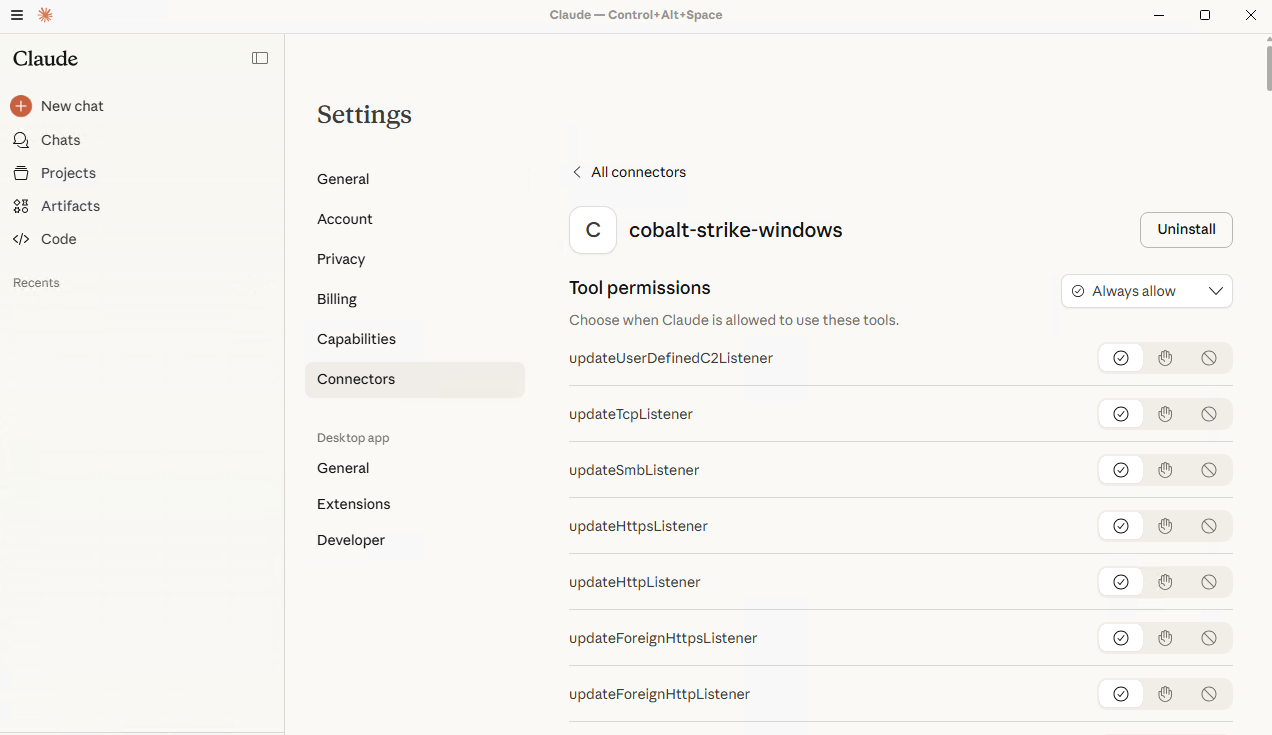Image resolution: width=1272 pixels, height=735 pixels.
Task: Open Artifacts in the sidebar
Action: pos(70,206)
